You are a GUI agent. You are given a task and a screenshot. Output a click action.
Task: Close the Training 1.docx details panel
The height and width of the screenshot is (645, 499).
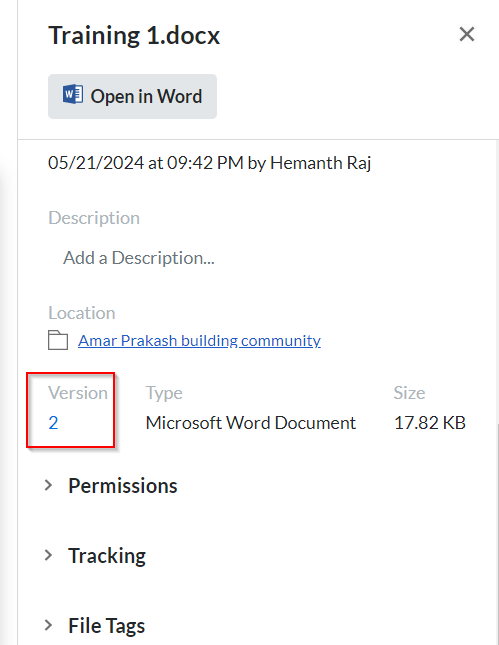467,35
